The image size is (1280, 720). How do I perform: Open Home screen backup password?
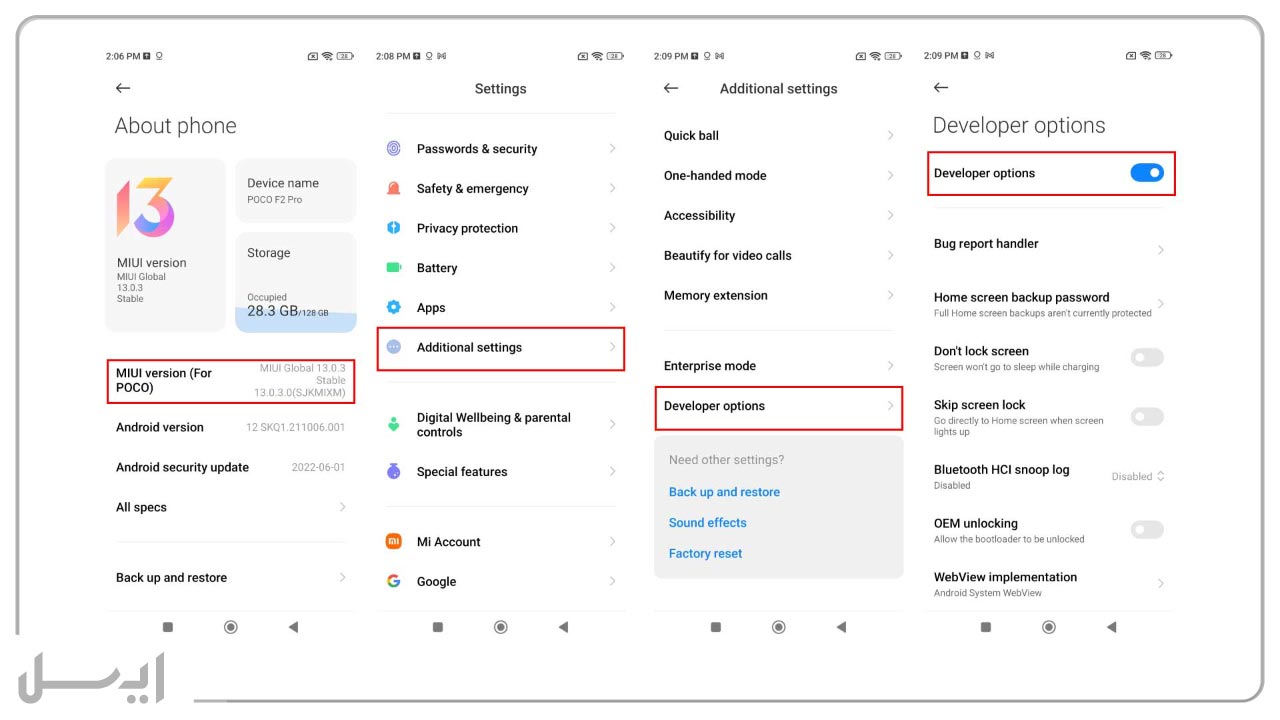[1049, 304]
